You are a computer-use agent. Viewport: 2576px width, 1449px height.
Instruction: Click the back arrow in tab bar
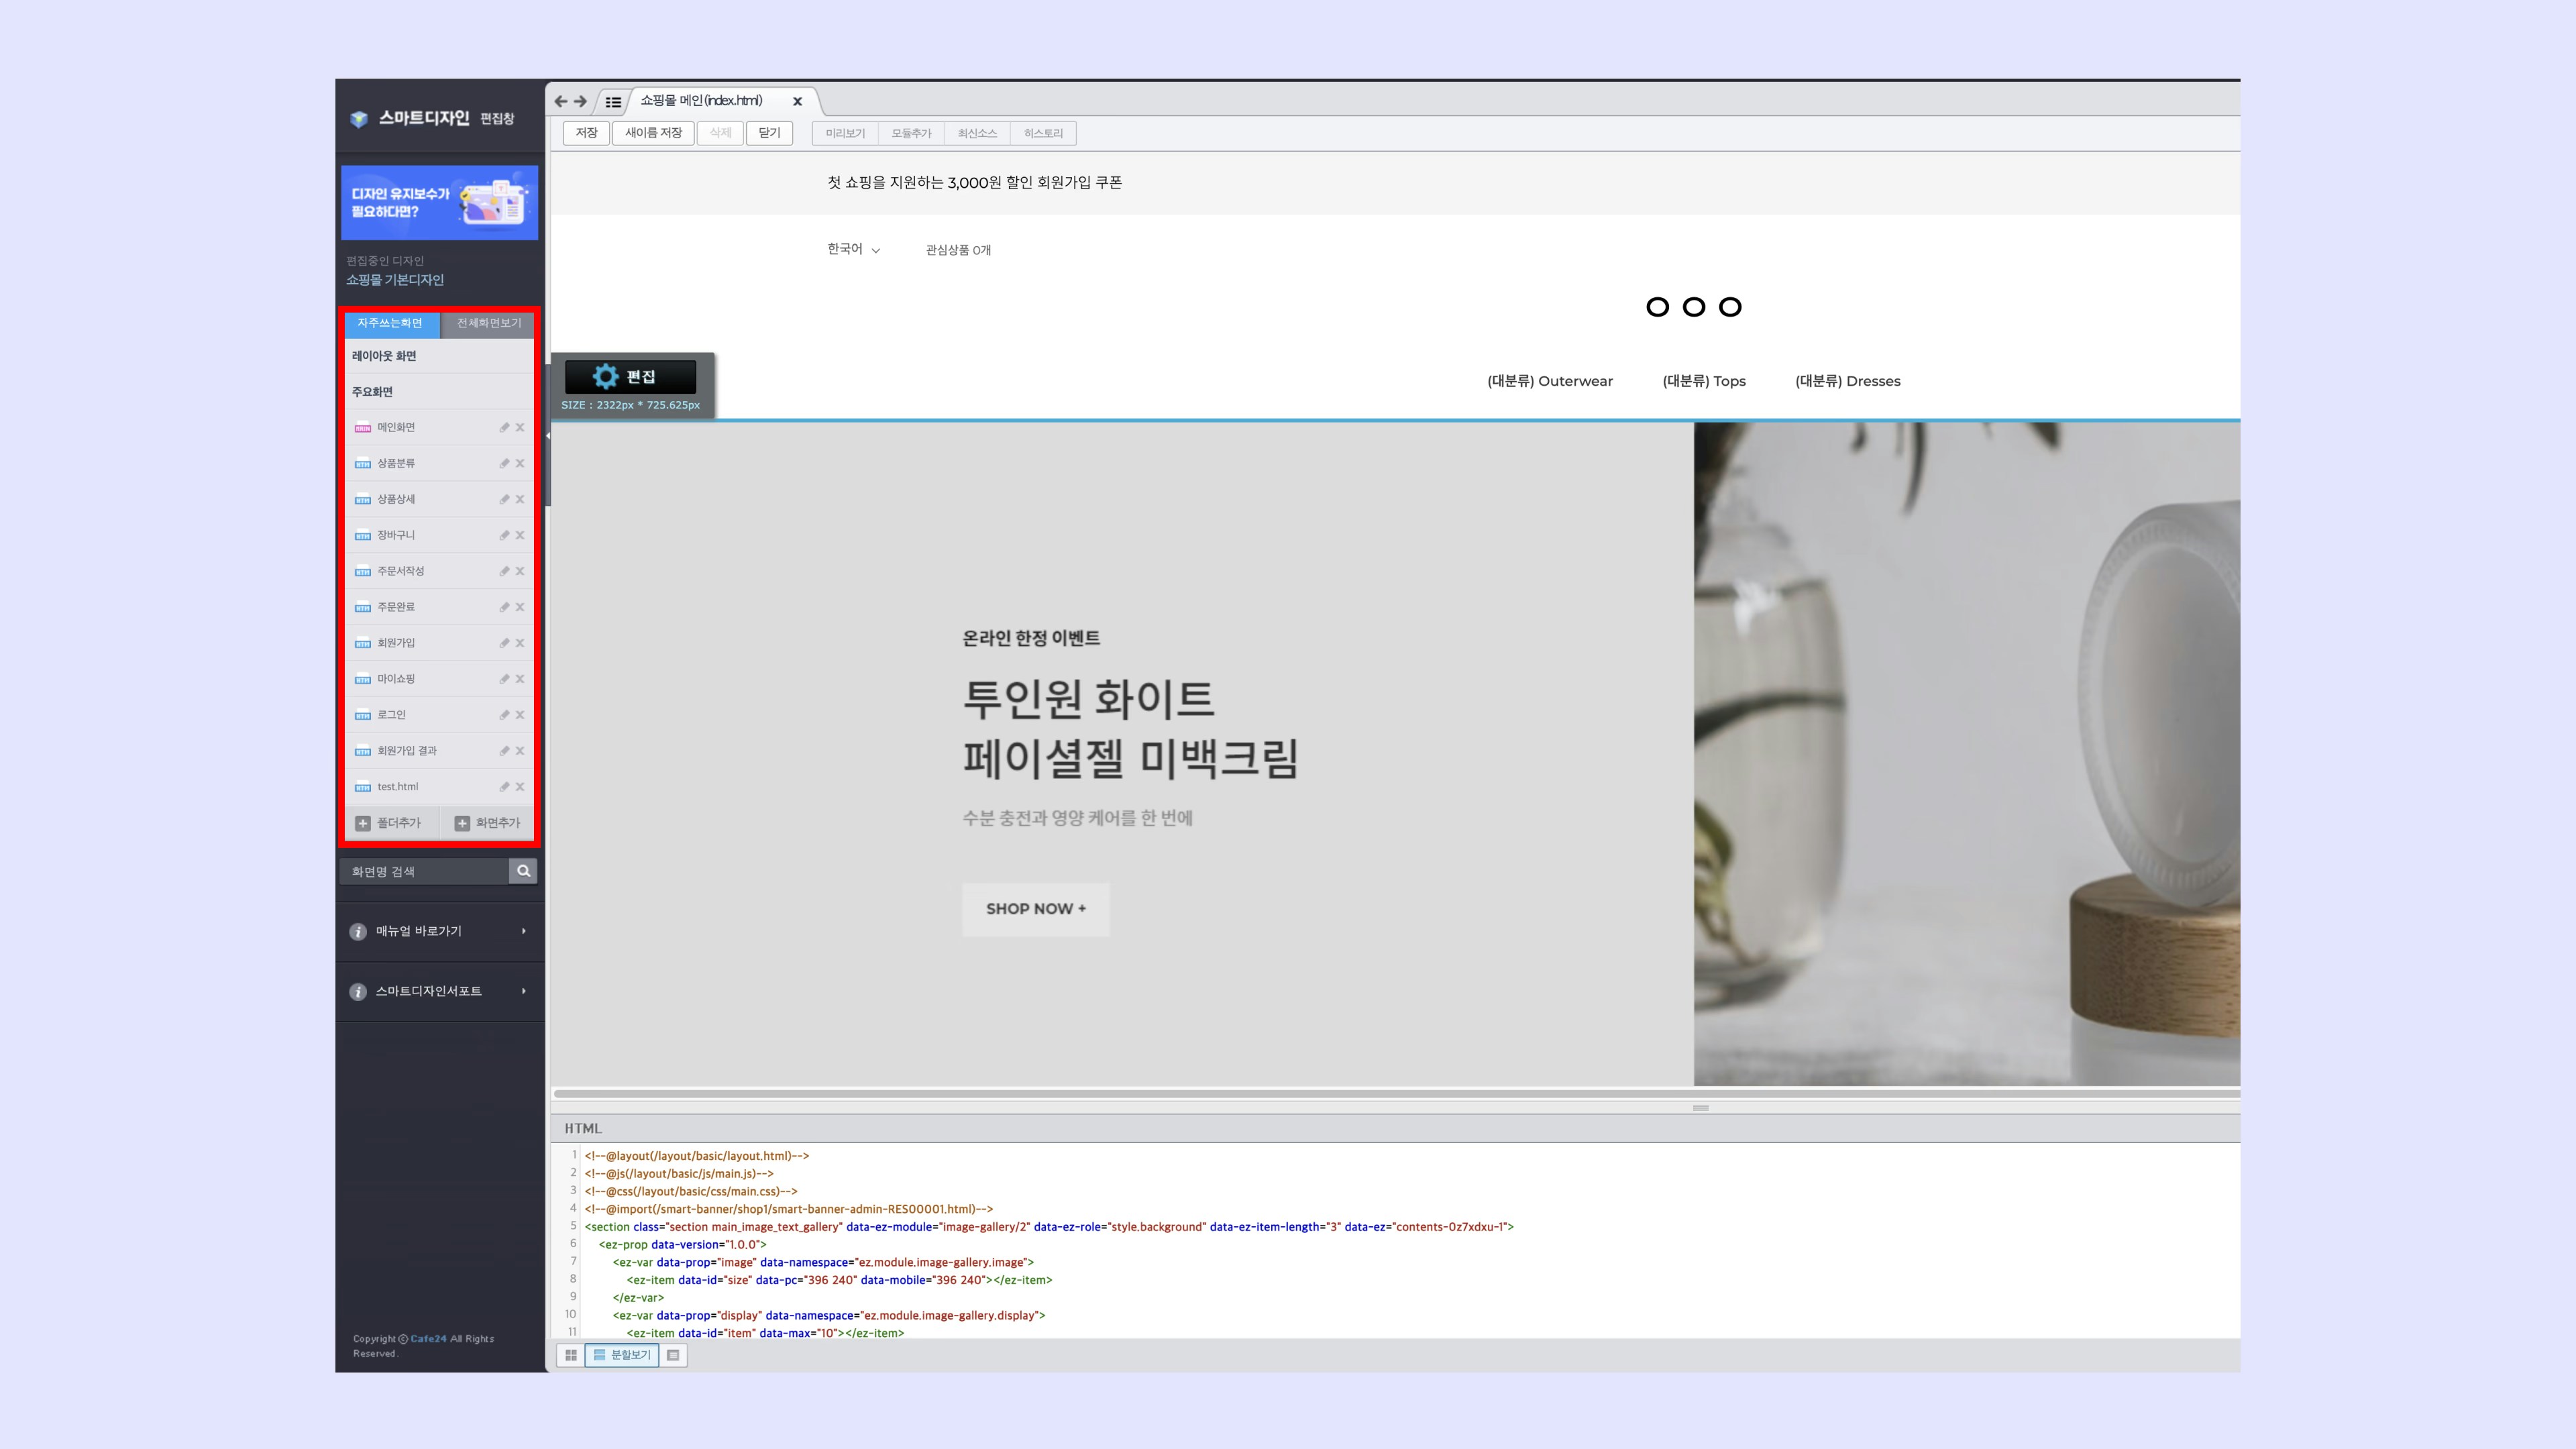click(x=560, y=101)
